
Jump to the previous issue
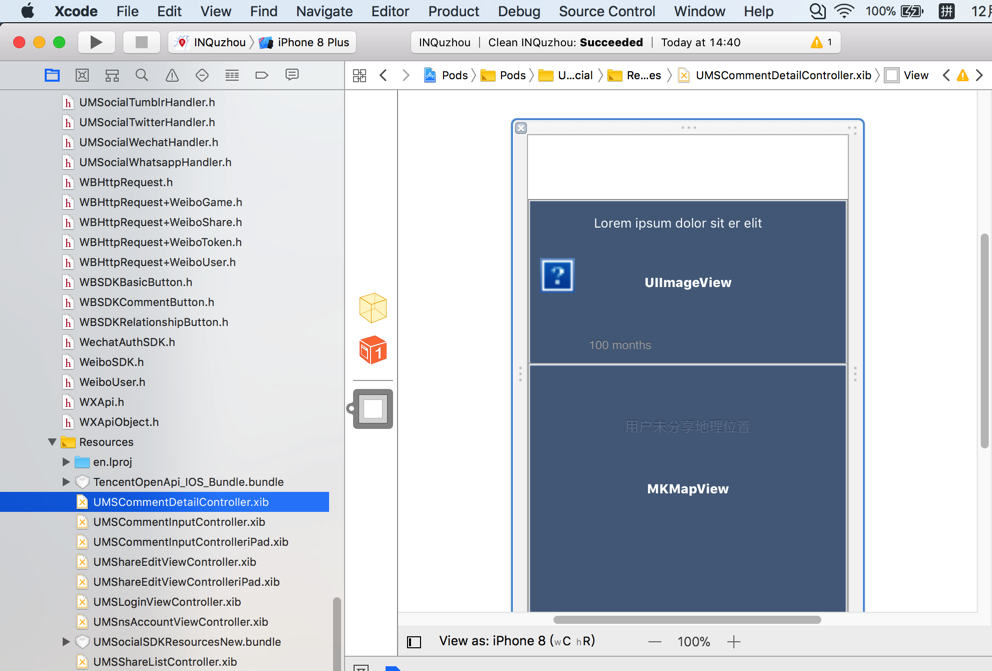pyautogui.click(x=946, y=75)
